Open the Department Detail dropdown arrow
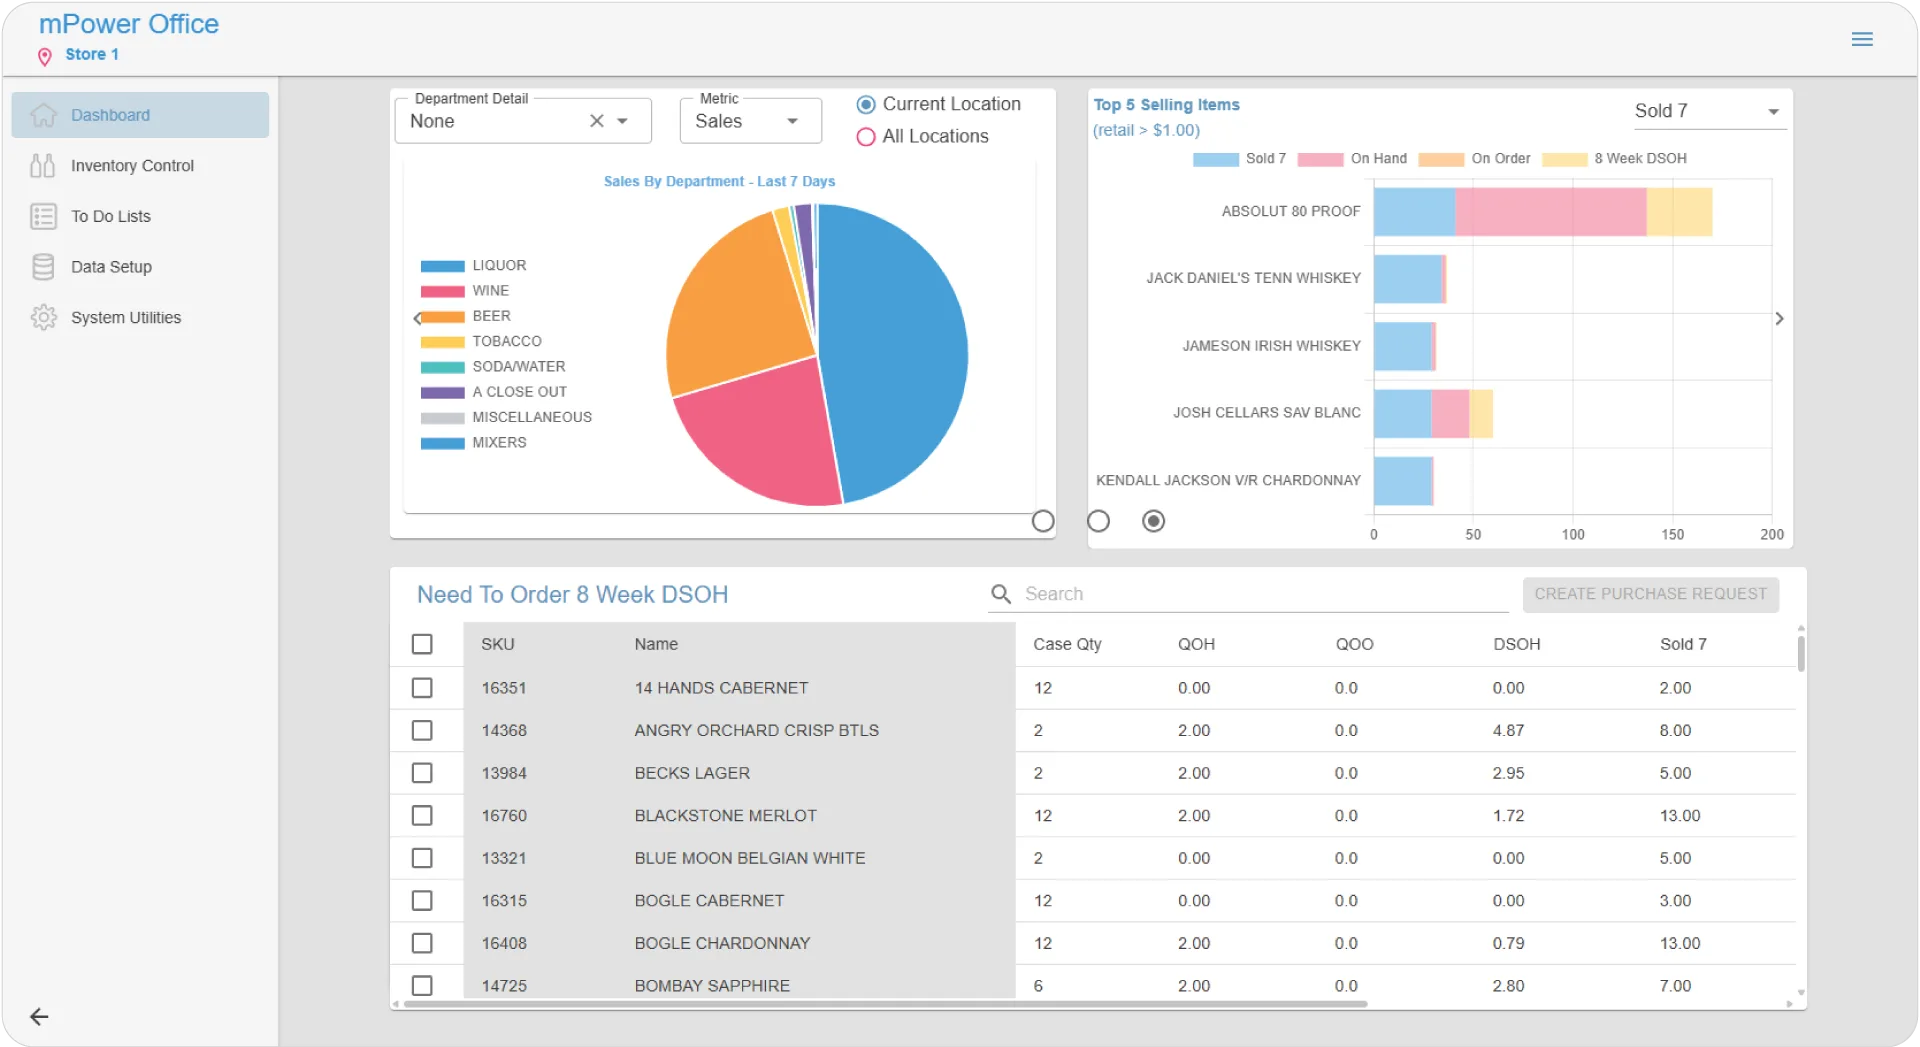Viewport: 1920px width, 1047px height. [x=622, y=121]
